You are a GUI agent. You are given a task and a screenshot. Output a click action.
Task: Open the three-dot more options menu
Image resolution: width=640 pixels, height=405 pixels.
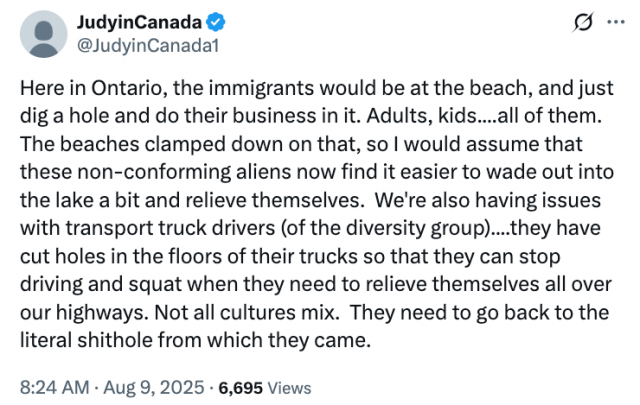[x=610, y=22]
